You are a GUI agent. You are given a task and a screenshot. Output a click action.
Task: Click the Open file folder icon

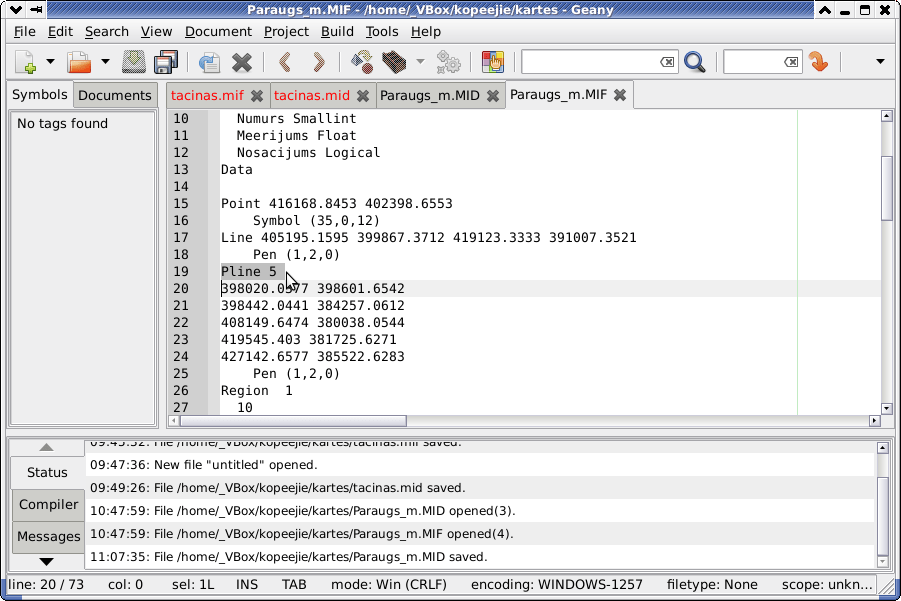pos(79,61)
